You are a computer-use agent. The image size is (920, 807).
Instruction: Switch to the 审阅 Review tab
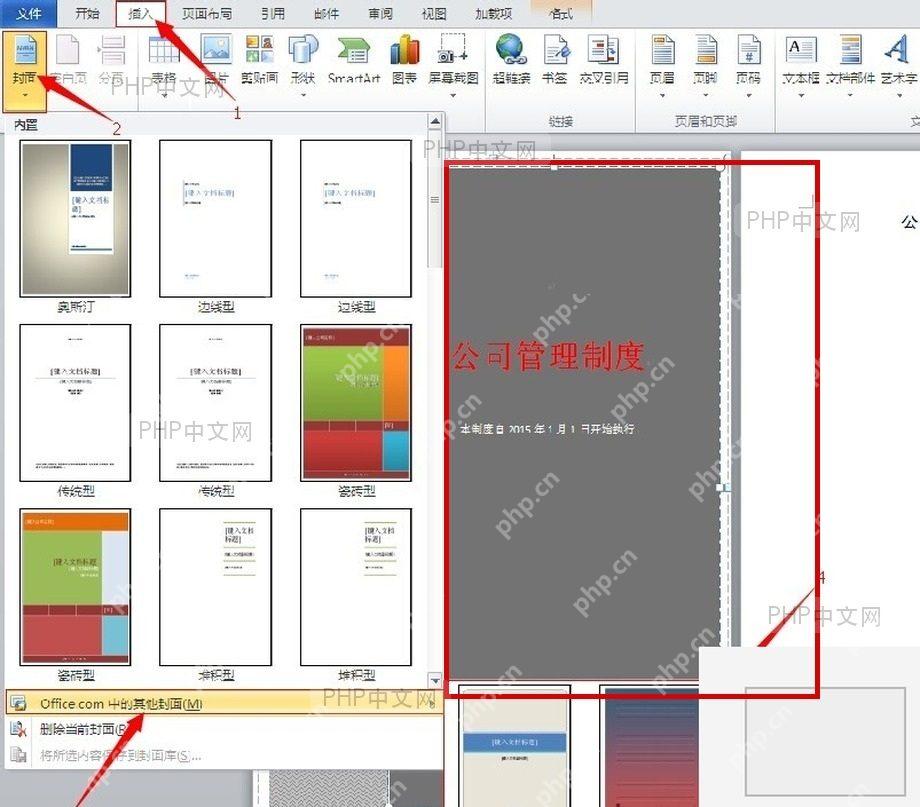click(x=380, y=13)
